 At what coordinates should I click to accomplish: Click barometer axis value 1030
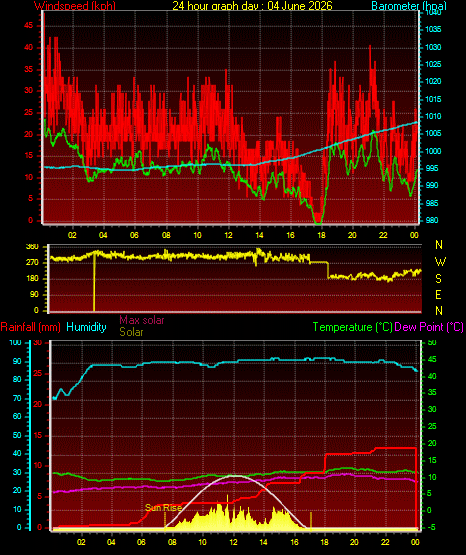433,47
